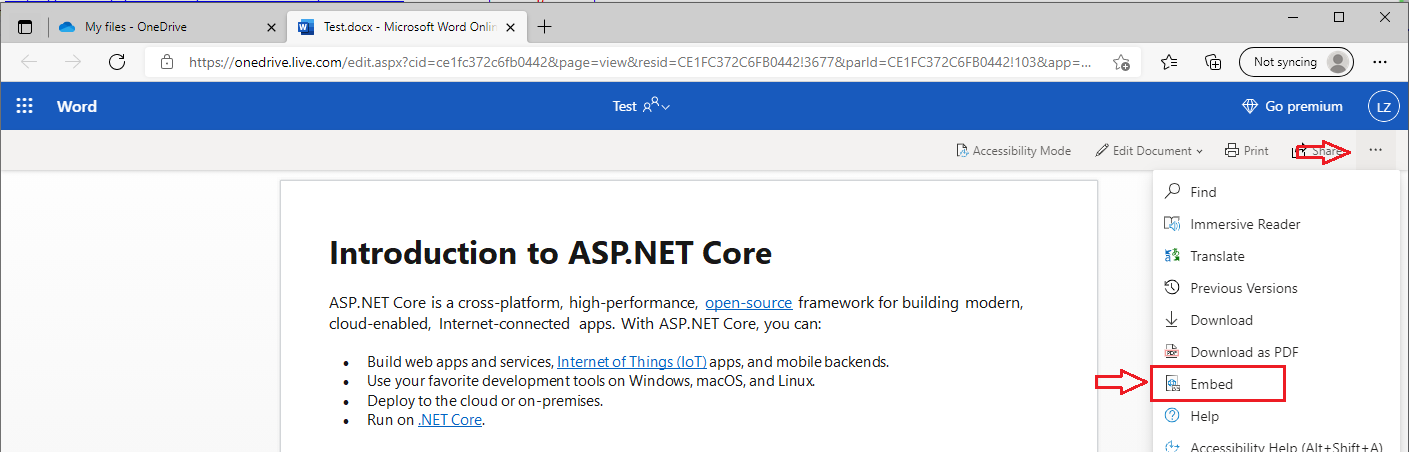Select Download as PDF
1409x452 pixels.
(1276, 352)
